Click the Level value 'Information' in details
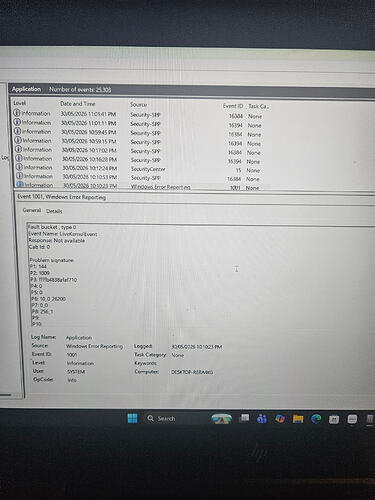The height and width of the screenshot is (500, 375). (x=80, y=363)
